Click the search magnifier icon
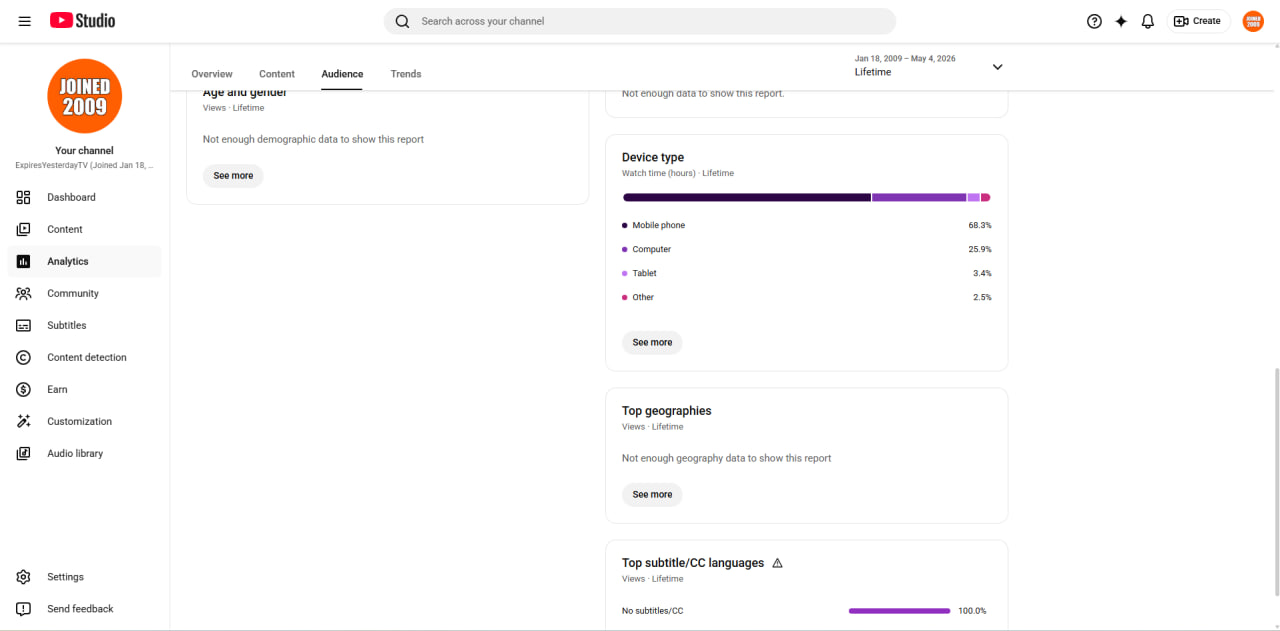 tap(402, 21)
